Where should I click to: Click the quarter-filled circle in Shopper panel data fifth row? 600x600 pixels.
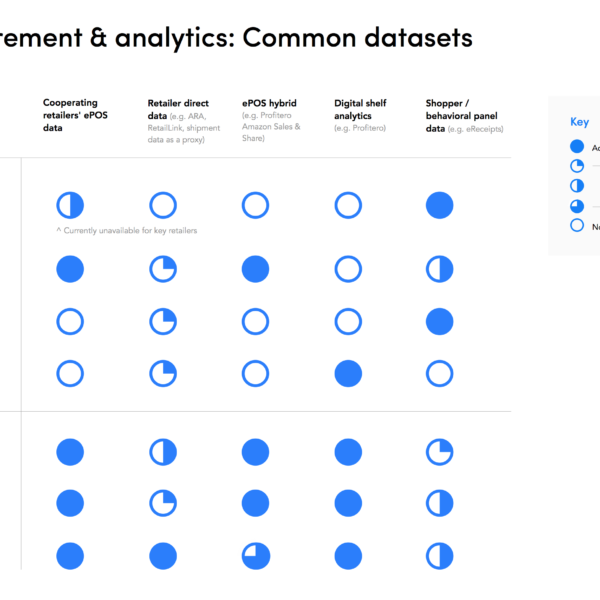[440, 452]
